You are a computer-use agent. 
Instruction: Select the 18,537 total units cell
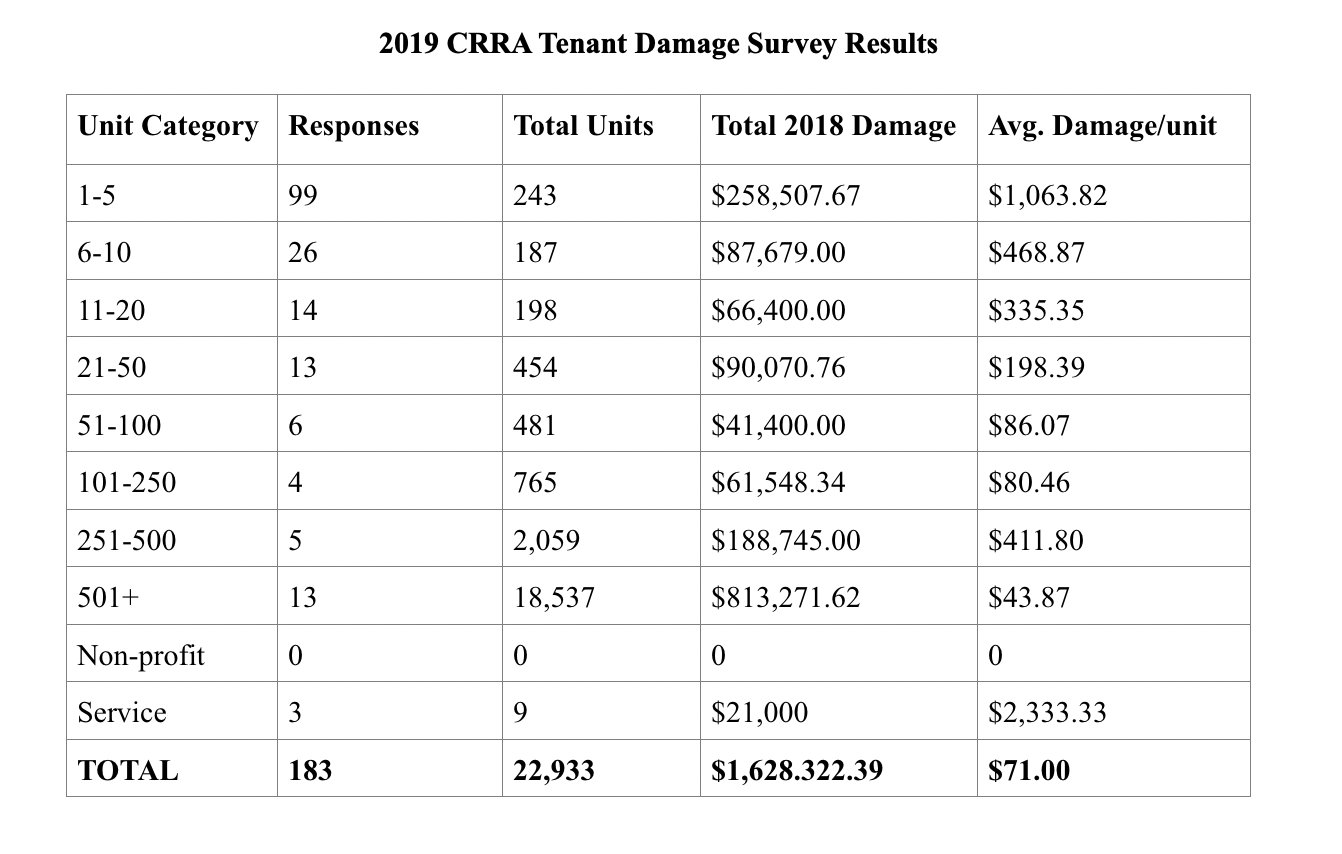point(601,597)
